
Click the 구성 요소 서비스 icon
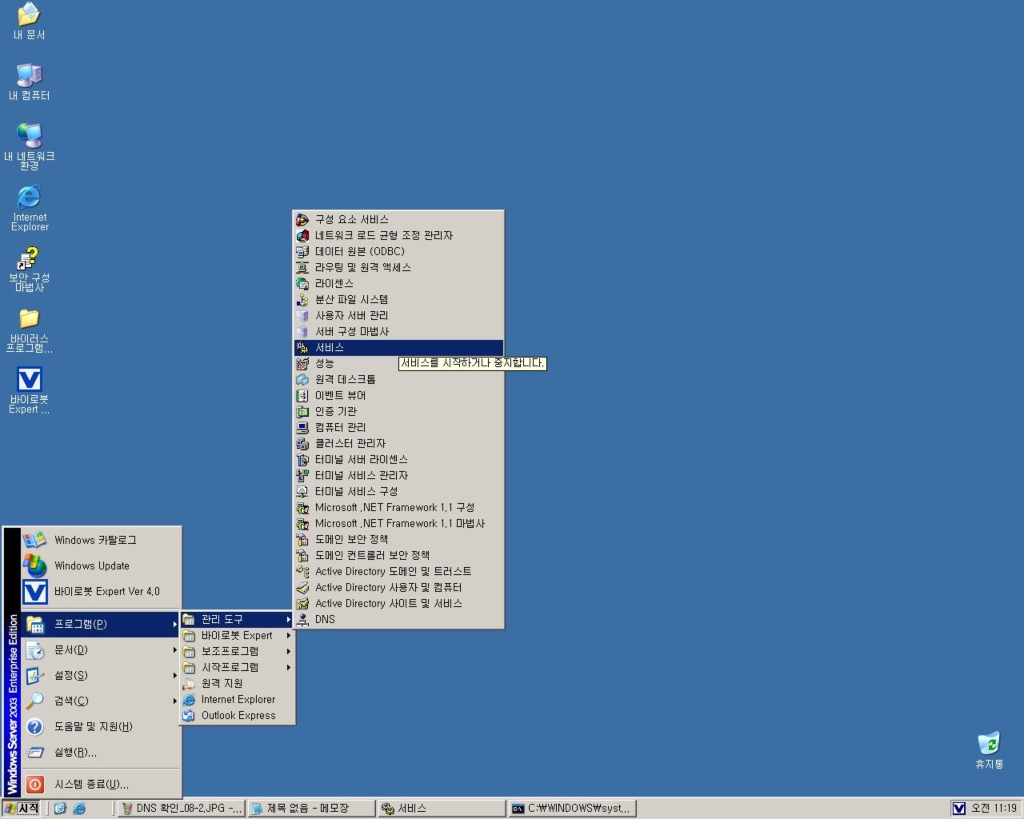pyautogui.click(x=302, y=219)
